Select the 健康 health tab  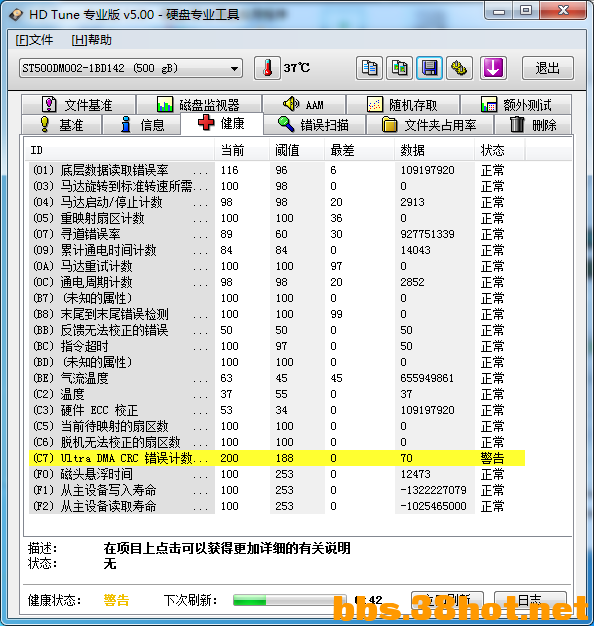coord(222,123)
